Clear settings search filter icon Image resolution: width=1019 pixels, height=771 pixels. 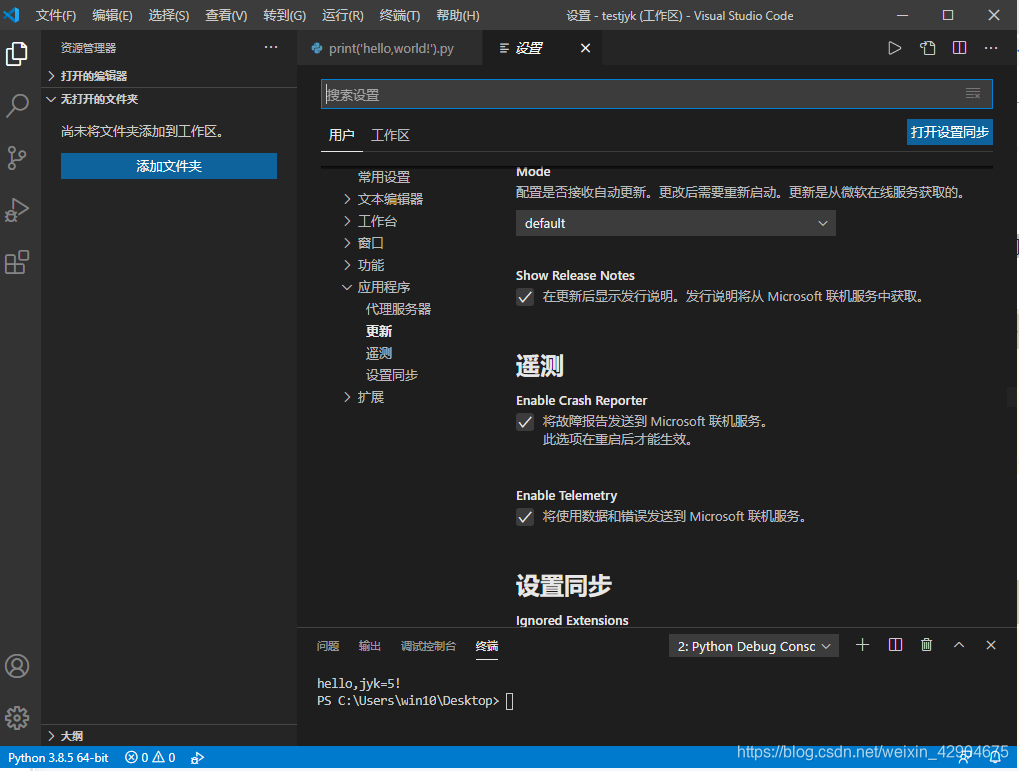(x=973, y=94)
